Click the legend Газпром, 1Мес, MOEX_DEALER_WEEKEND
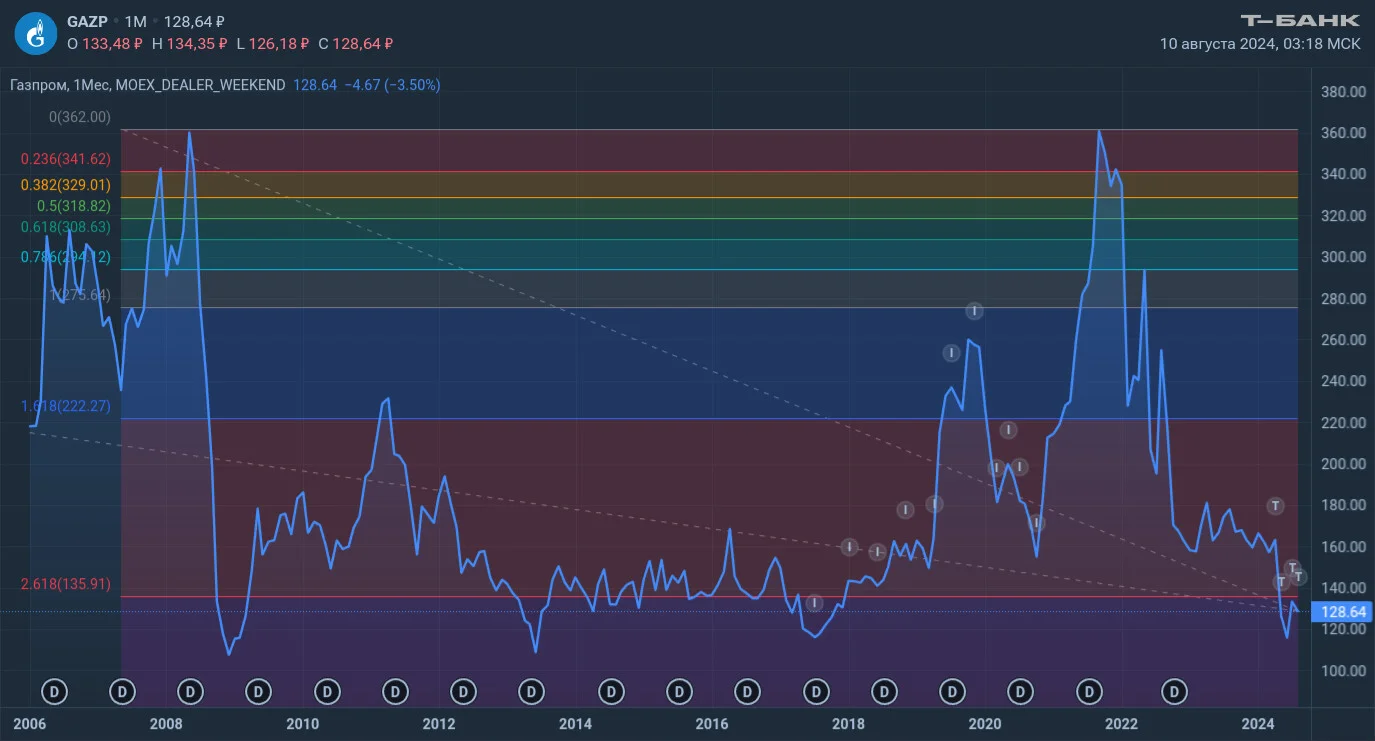 pyautogui.click(x=147, y=85)
